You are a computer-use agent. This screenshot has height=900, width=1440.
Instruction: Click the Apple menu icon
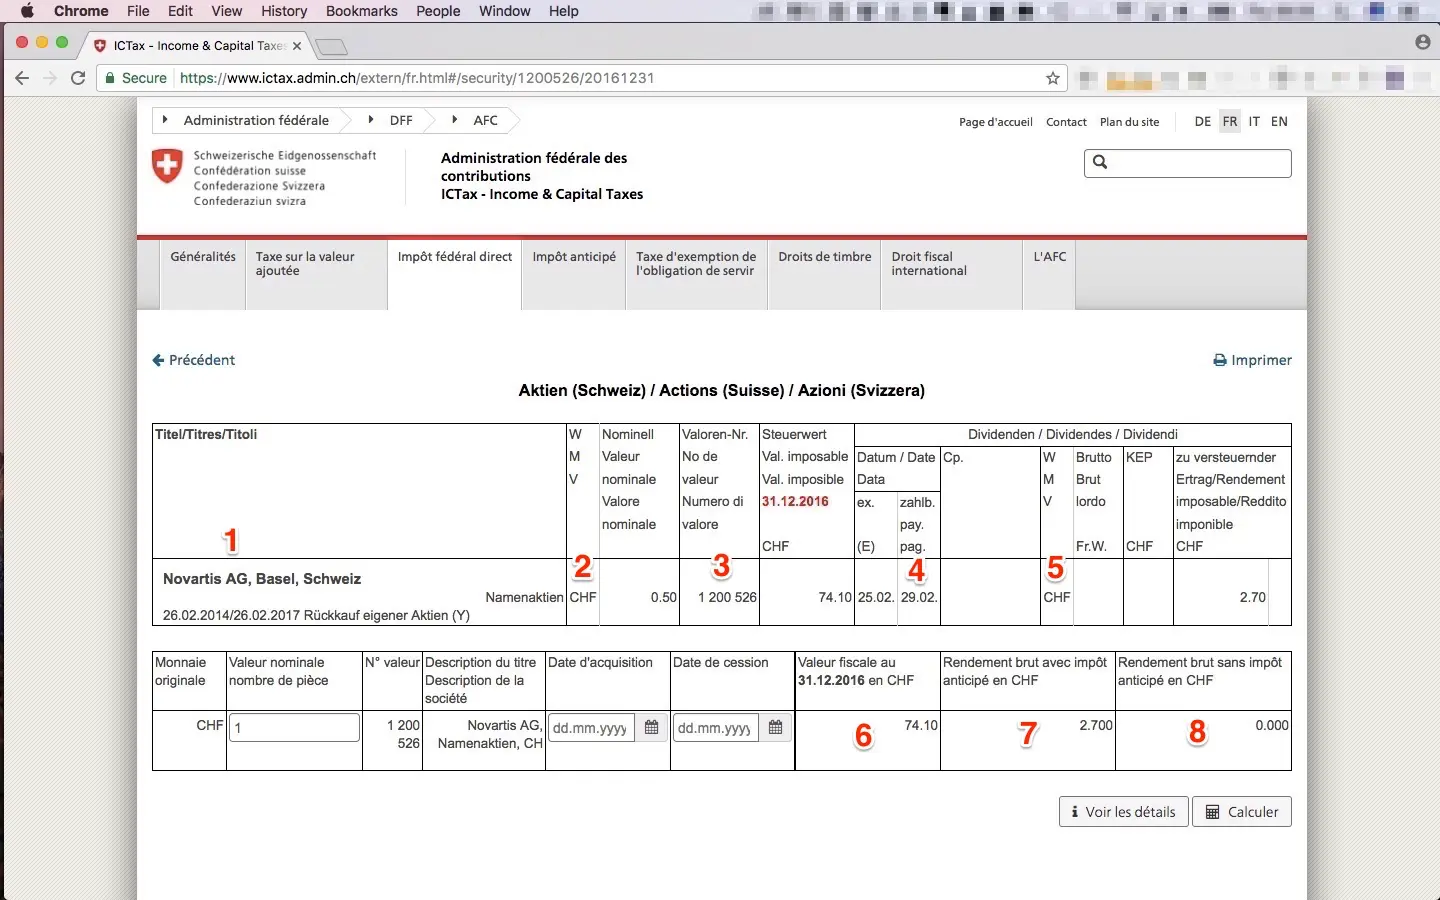click(x=27, y=11)
